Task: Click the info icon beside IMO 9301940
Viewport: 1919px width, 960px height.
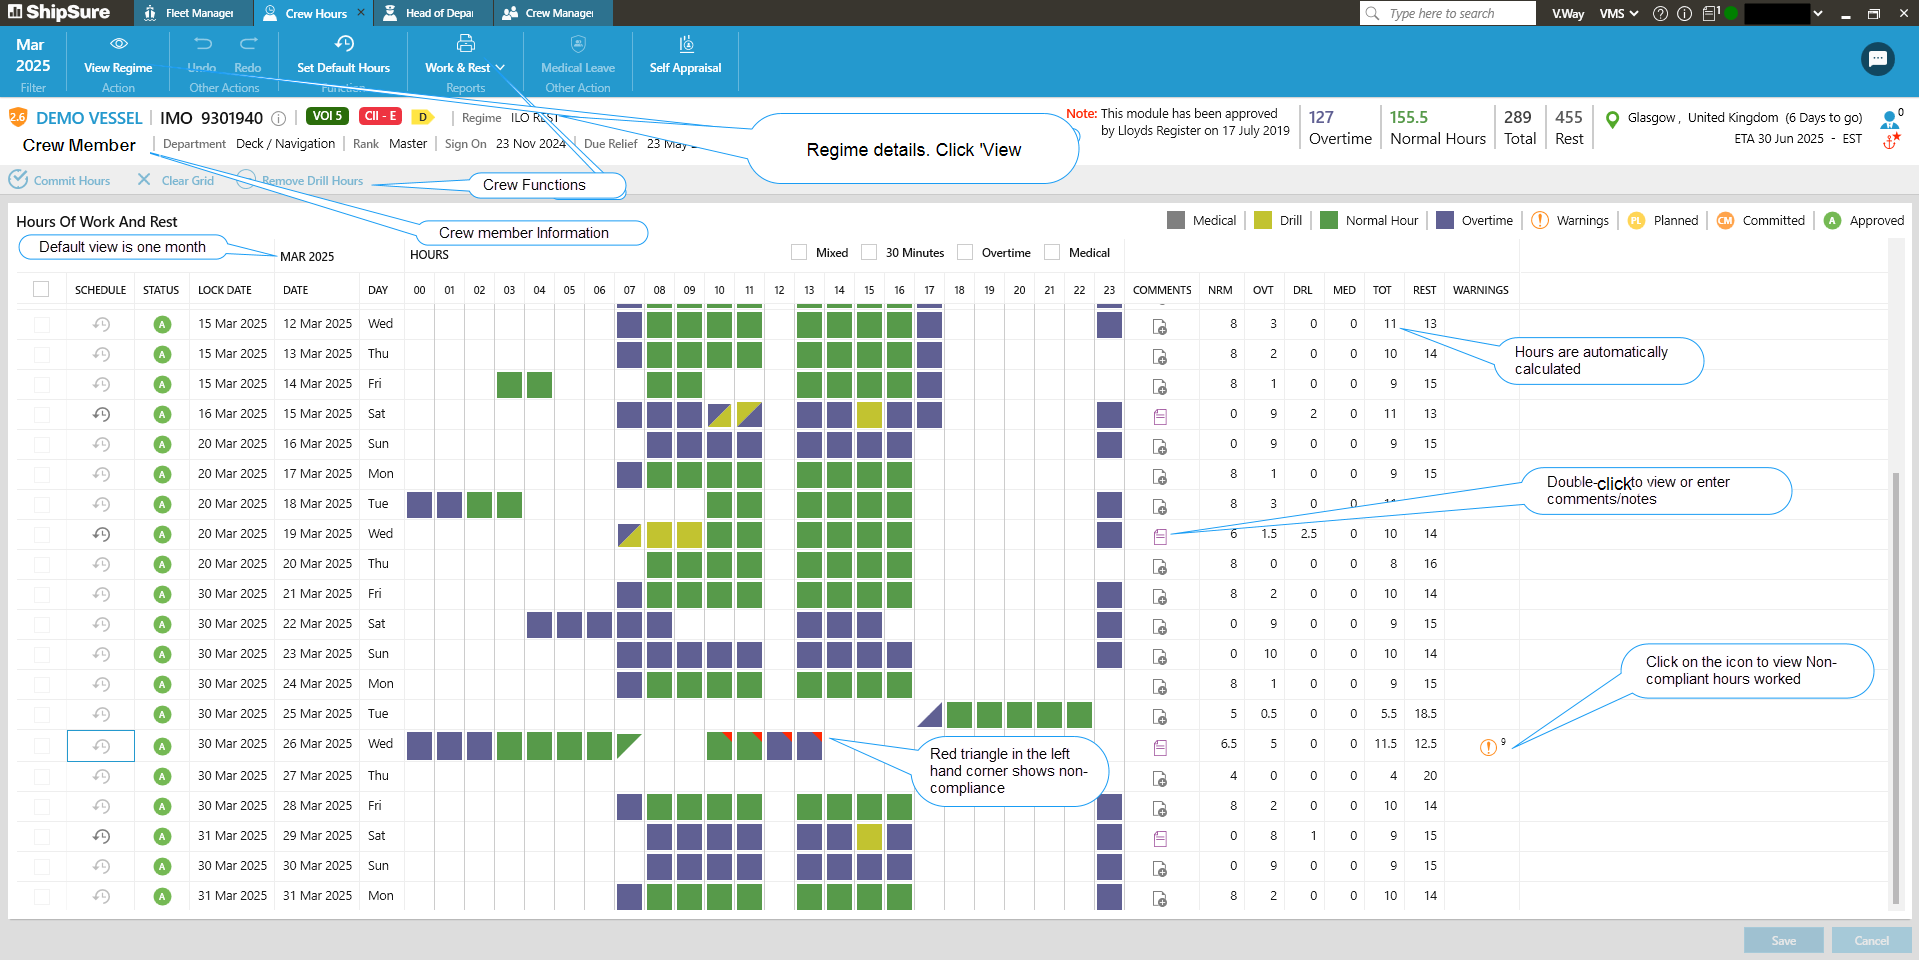Action: point(279,118)
